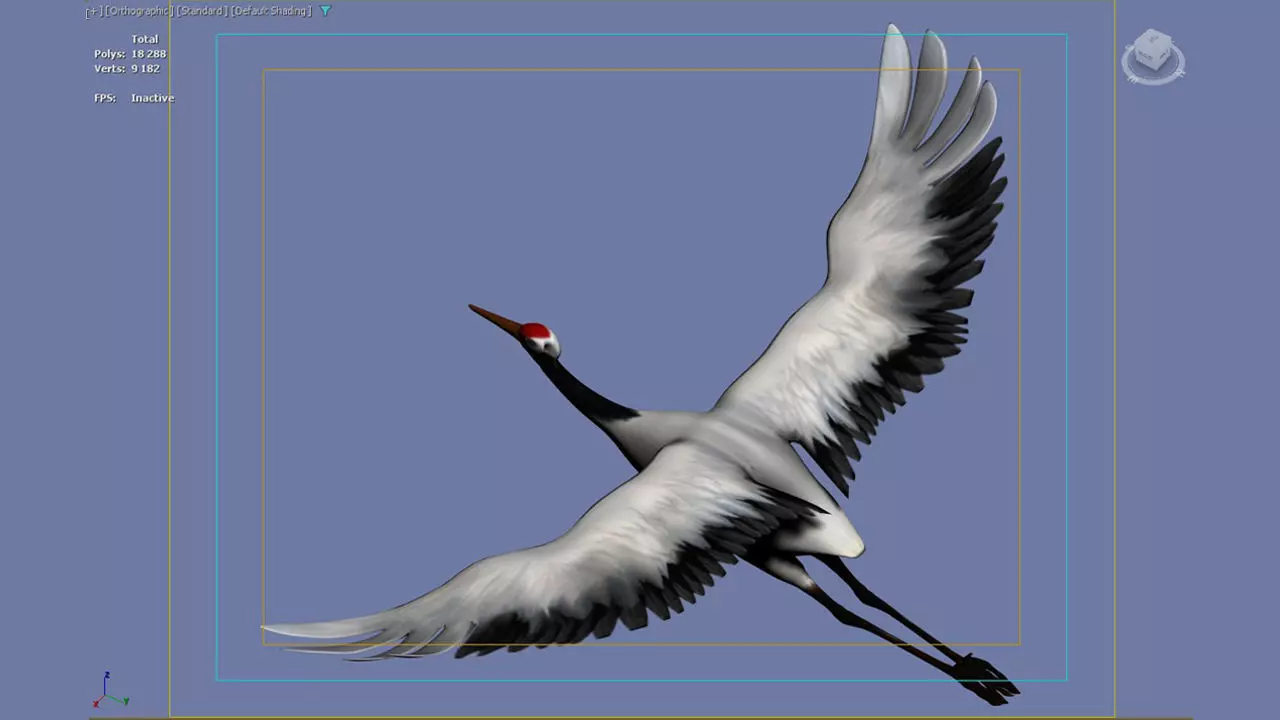The width and height of the screenshot is (1280, 720).
Task: Click the ViewCube navigation widget
Action: [1153, 57]
